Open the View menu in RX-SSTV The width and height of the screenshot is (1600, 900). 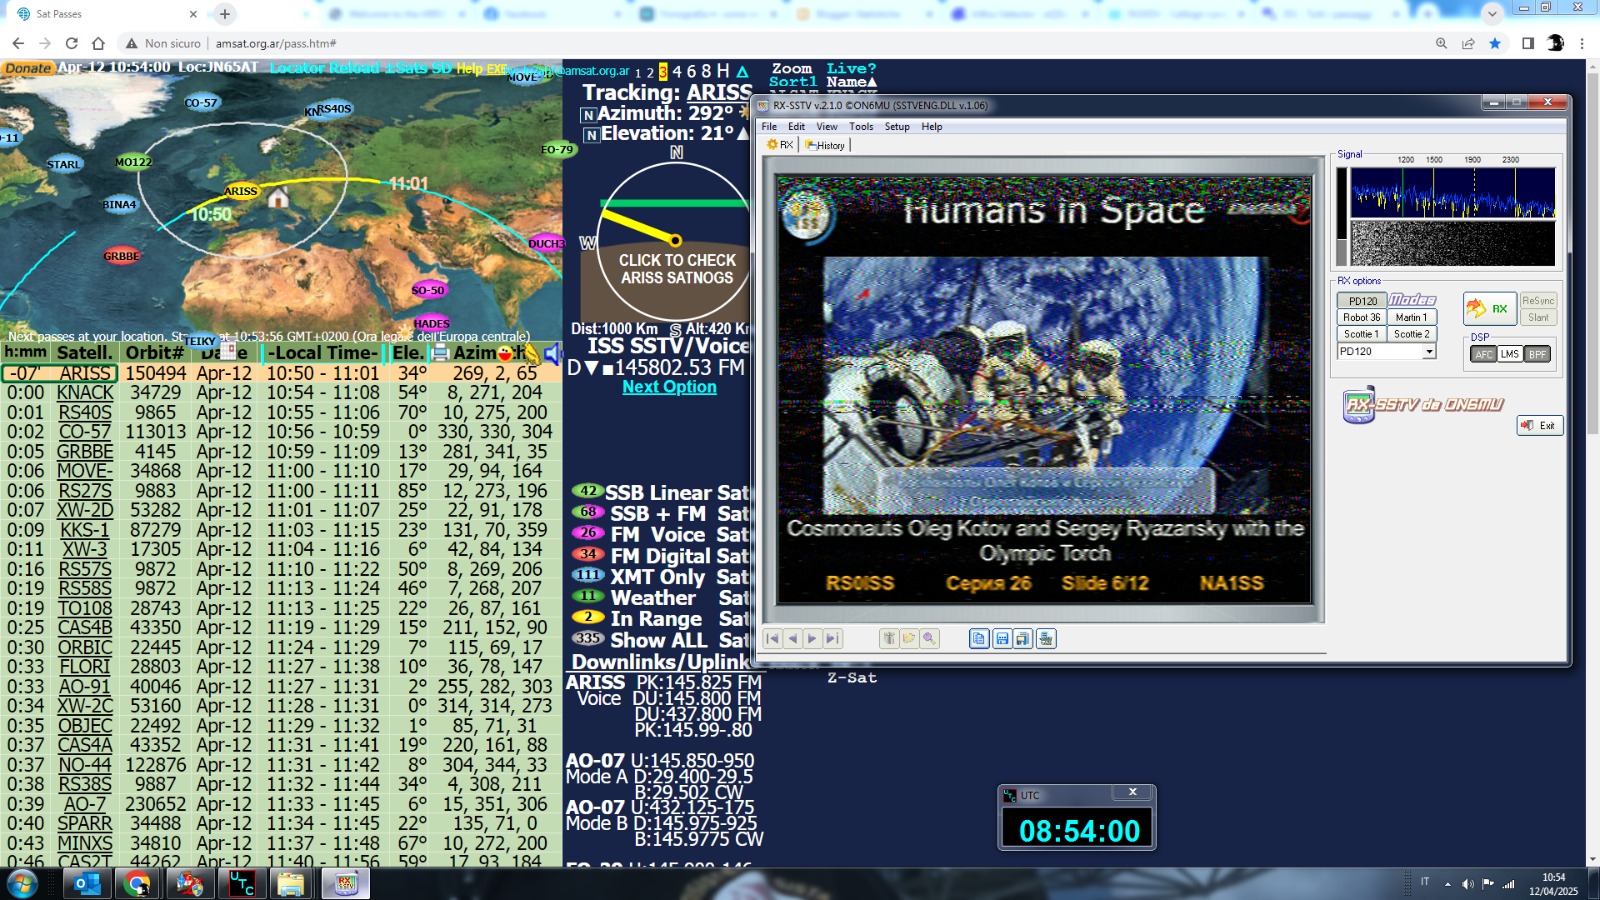click(827, 127)
